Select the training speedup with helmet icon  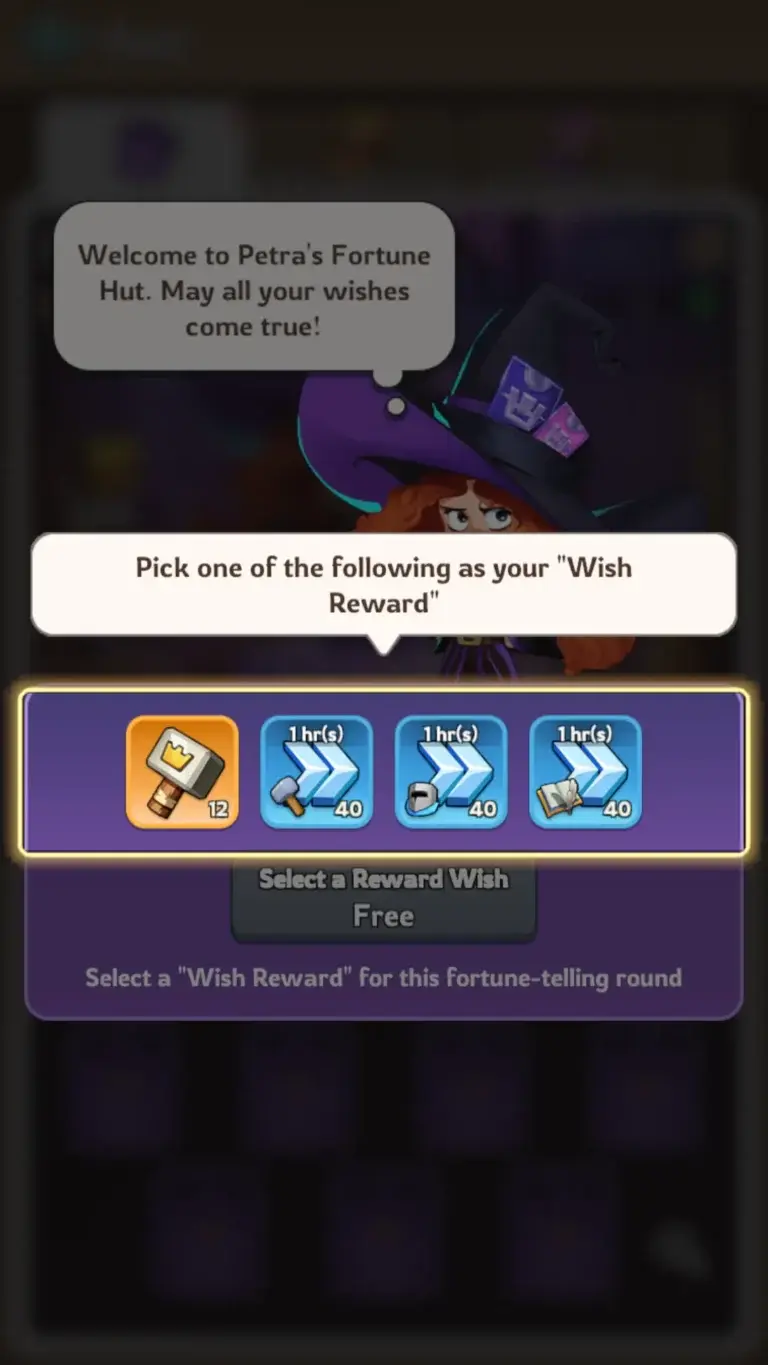pos(451,772)
